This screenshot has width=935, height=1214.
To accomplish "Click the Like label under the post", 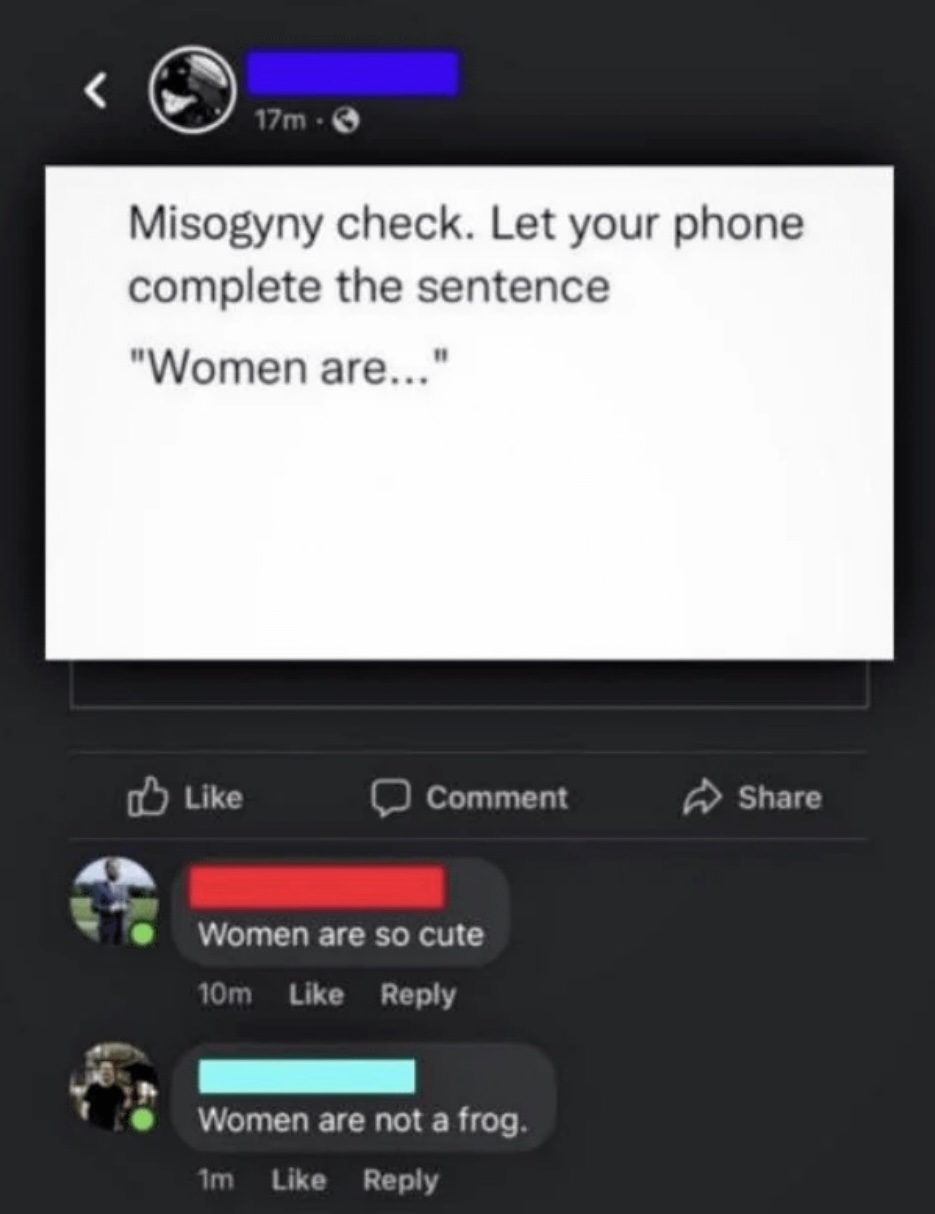I will click(x=214, y=797).
